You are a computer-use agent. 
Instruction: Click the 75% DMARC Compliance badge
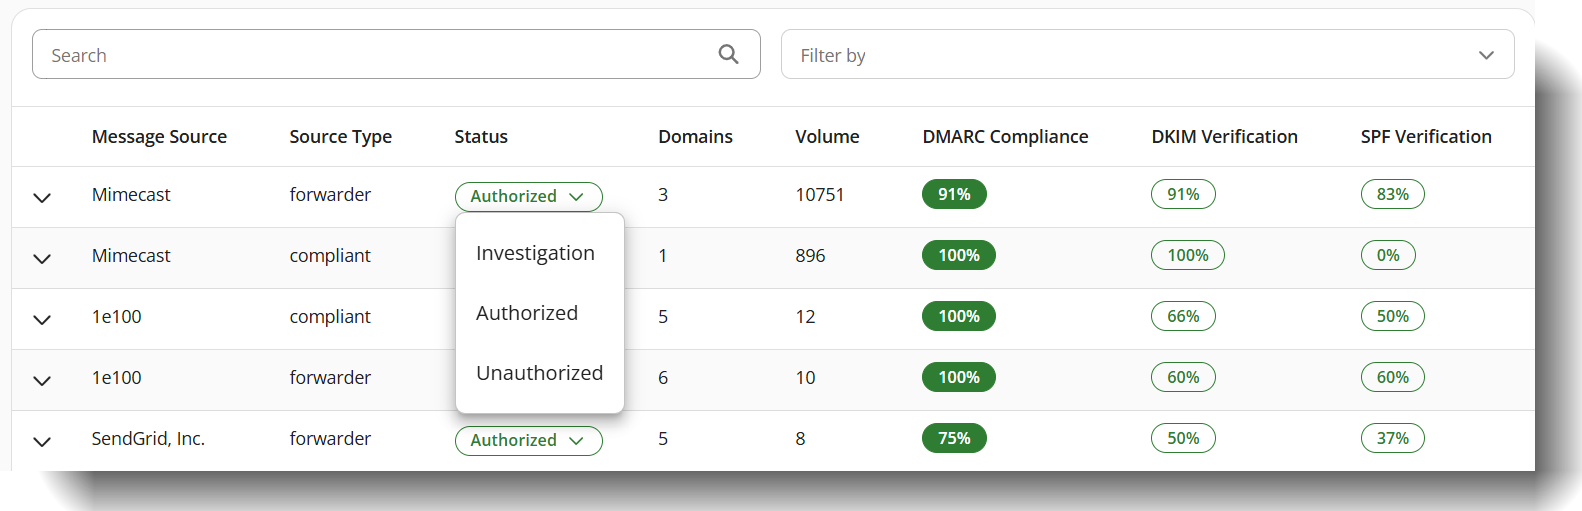[953, 438]
